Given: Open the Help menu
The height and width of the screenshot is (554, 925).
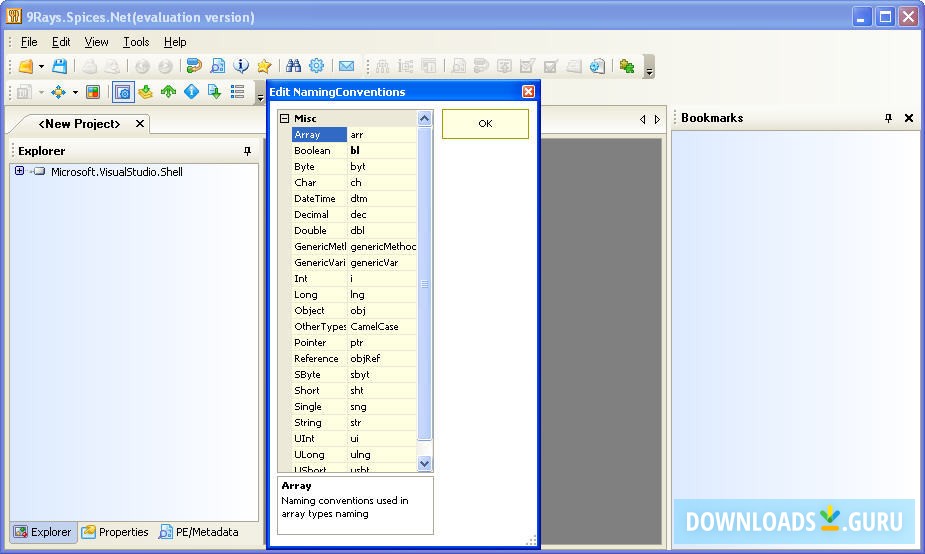Looking at the screenshot, I should (175, 42).
